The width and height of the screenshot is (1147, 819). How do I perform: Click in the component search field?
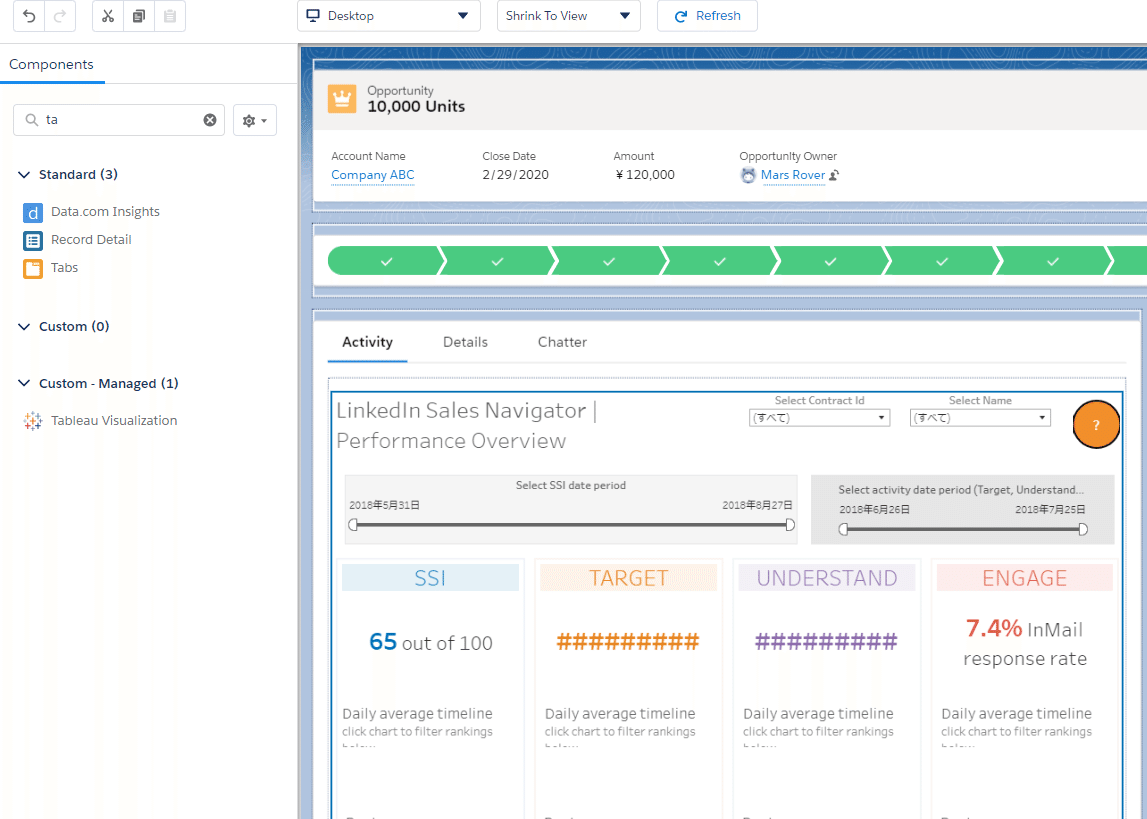pos(121,120)
